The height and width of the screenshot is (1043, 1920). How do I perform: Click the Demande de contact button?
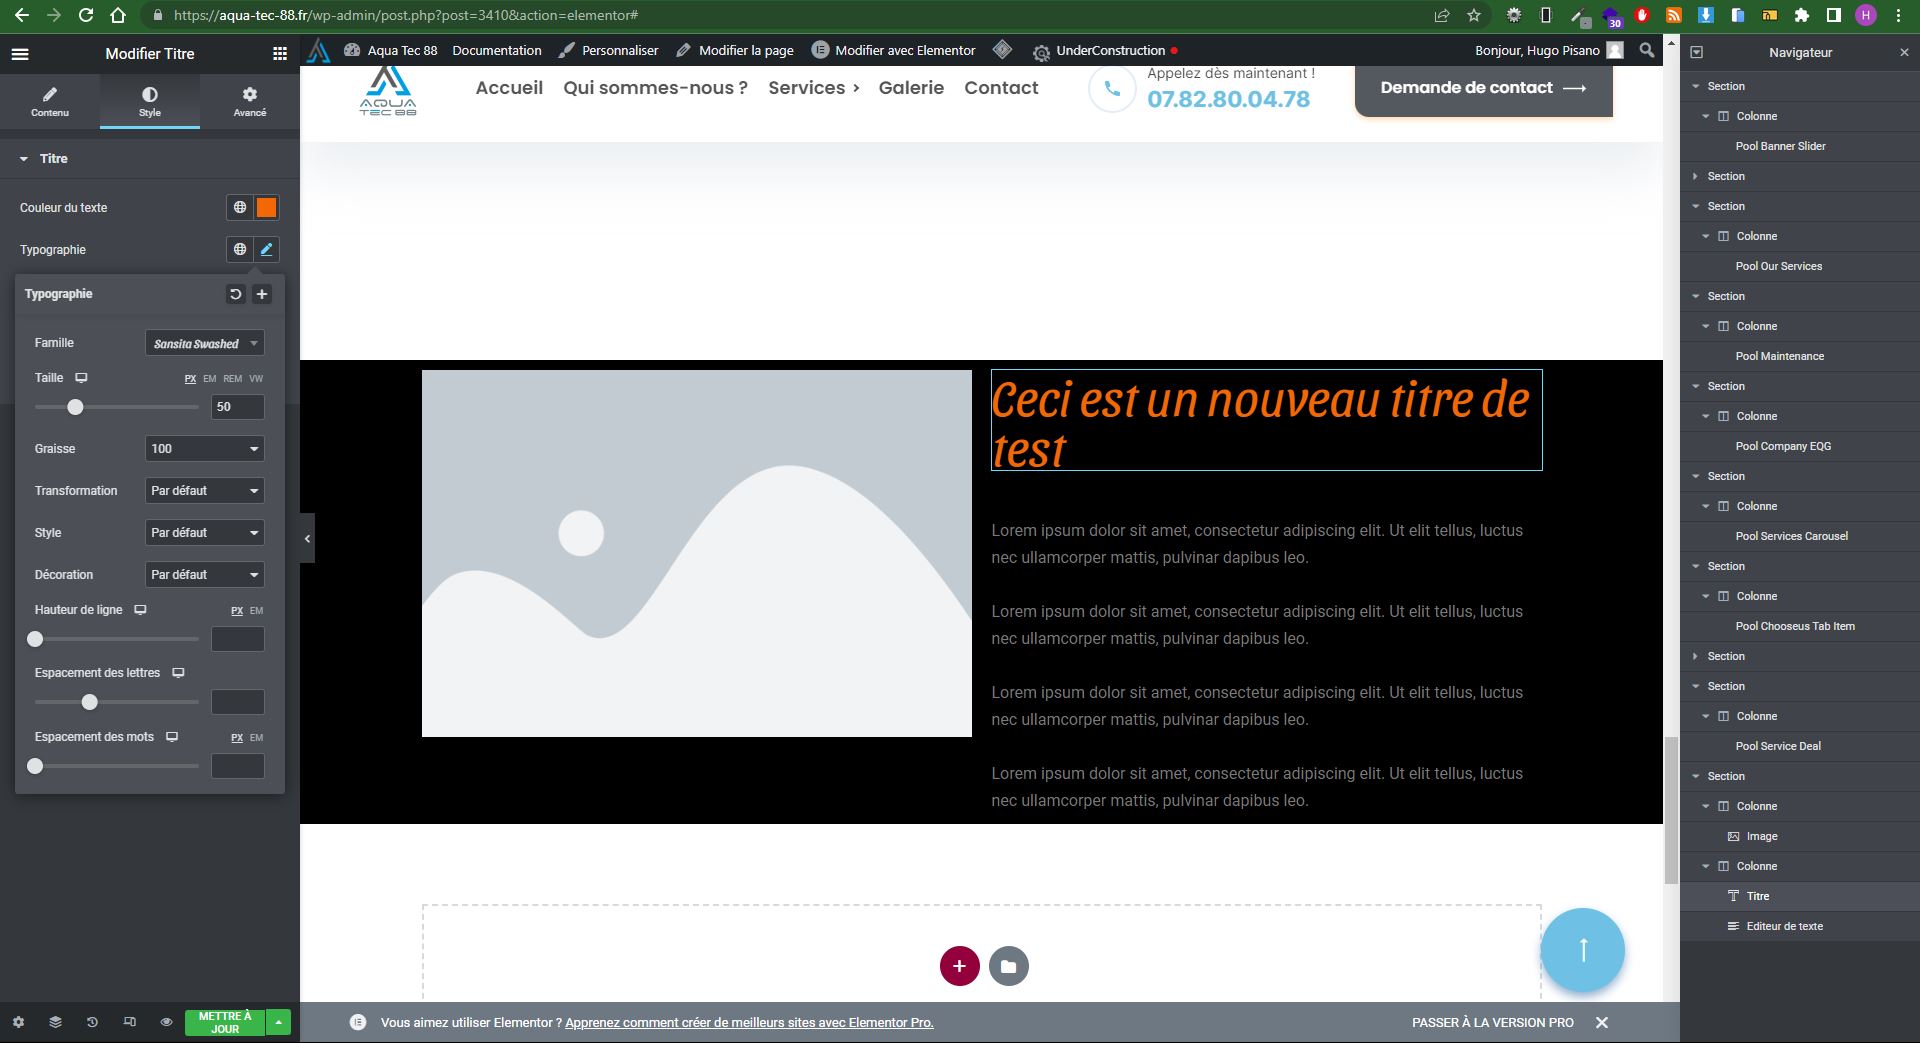[x=1483, y=88]
